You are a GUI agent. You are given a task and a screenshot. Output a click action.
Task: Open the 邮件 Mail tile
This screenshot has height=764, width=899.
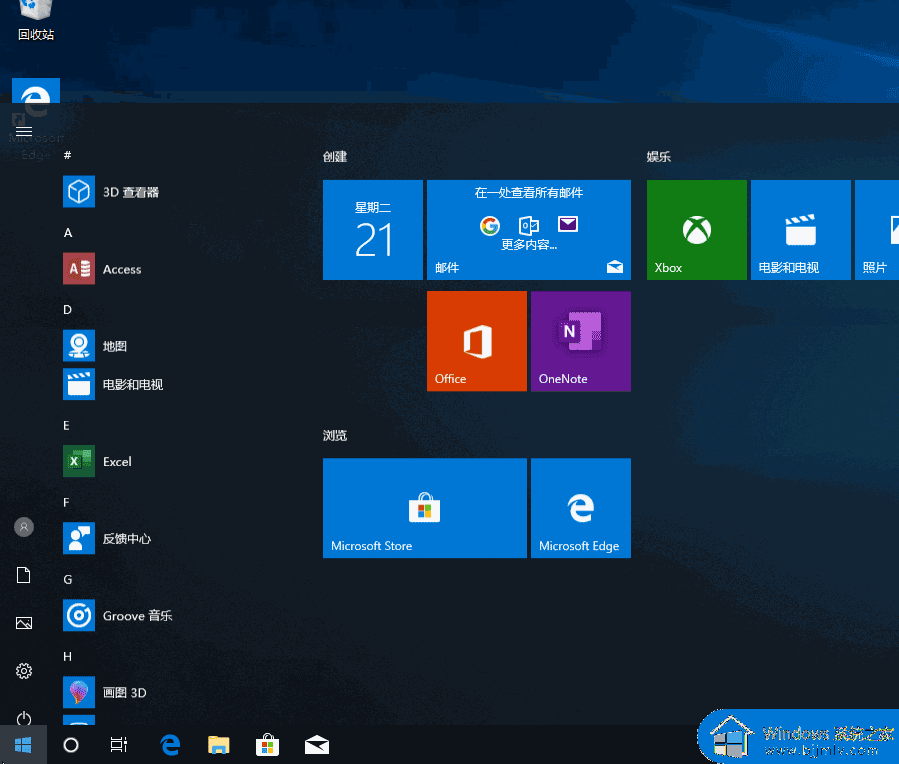529,230
